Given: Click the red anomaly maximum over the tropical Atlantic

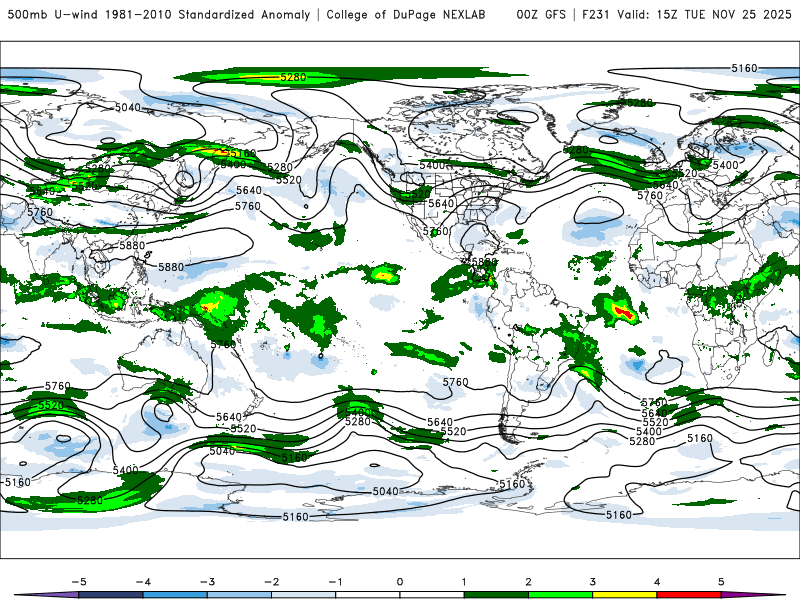Looking at the screenshot, I should (623, 312).
